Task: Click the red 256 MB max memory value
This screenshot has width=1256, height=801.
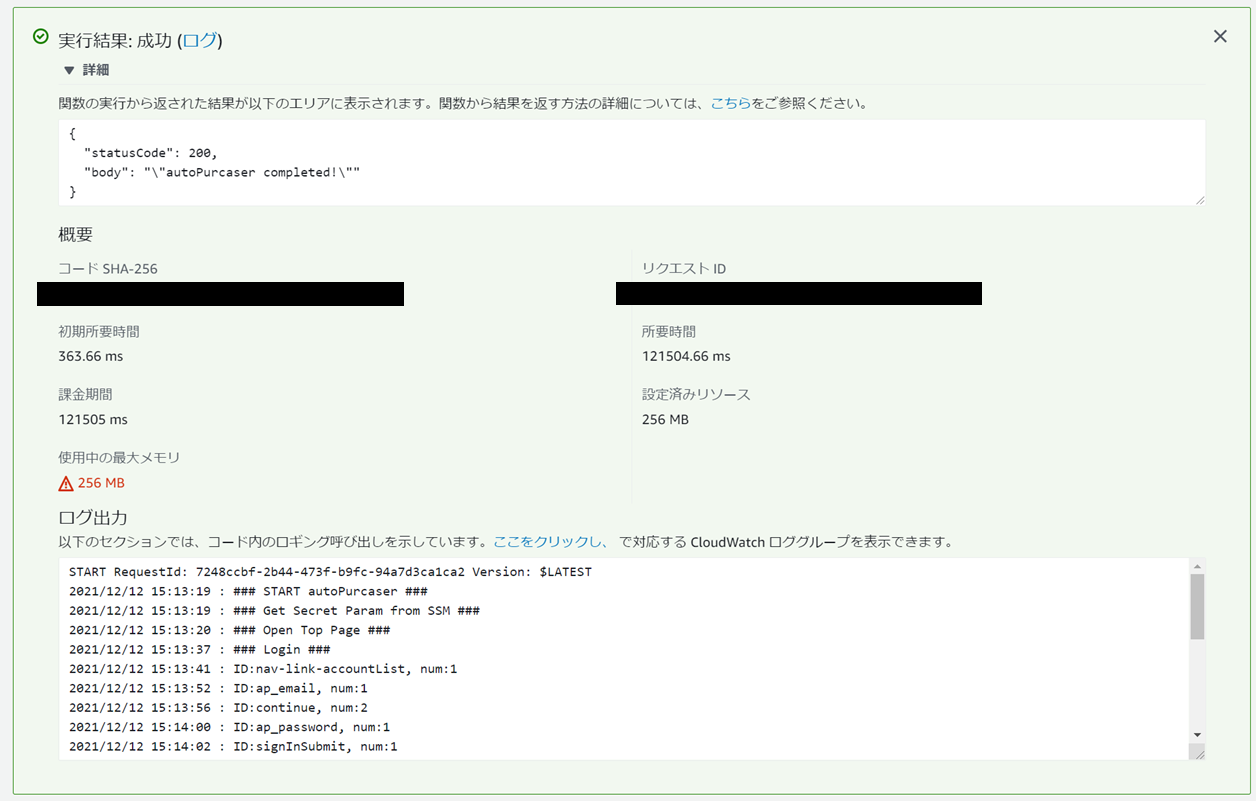Action: [x=101, y=484]
